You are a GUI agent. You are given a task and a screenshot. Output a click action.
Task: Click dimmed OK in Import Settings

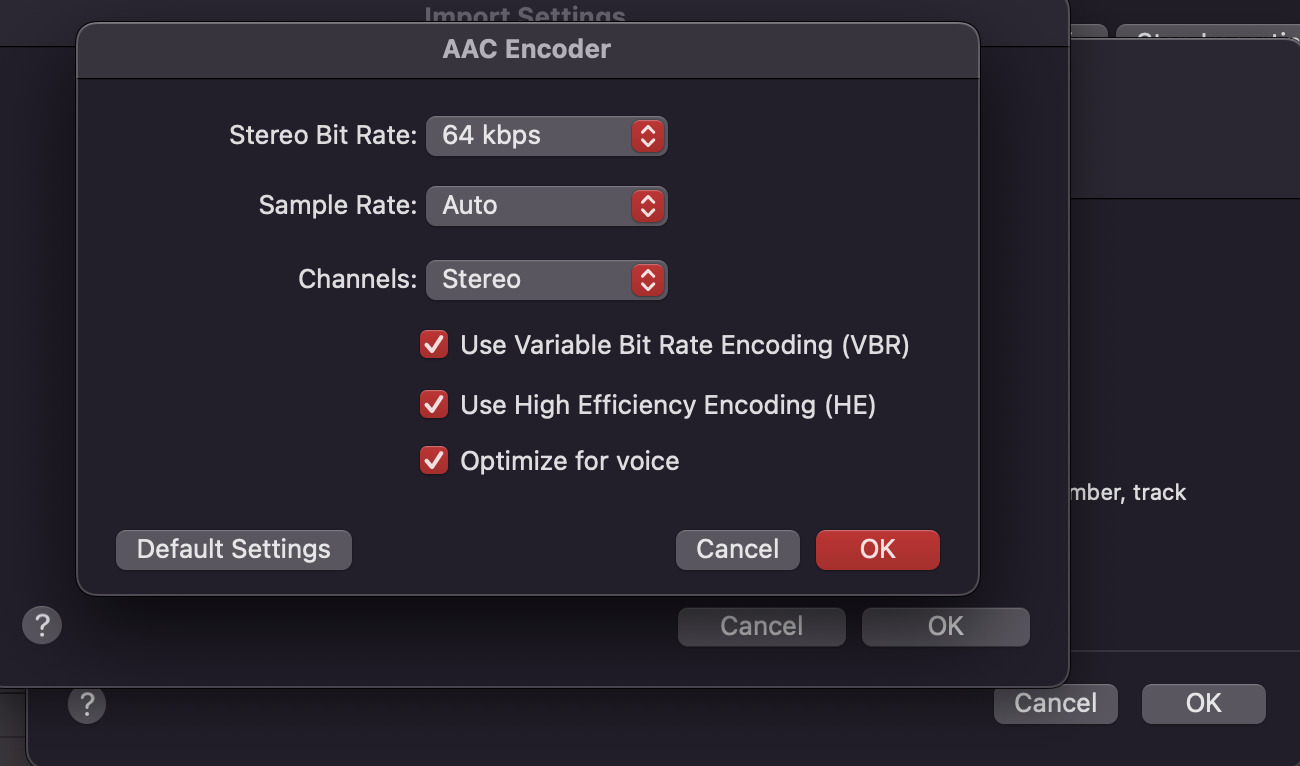[x=945, y=626]
